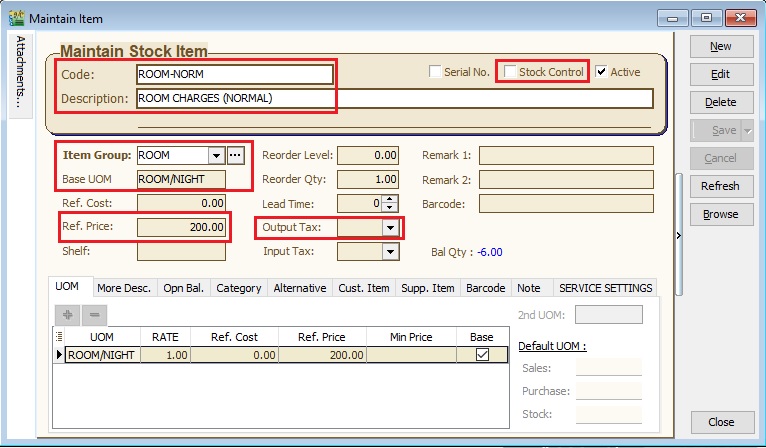This screenshot has height=448, width=766.
Task: Open the SERVICE SETTINGS tab
Action: pos(605,288)
